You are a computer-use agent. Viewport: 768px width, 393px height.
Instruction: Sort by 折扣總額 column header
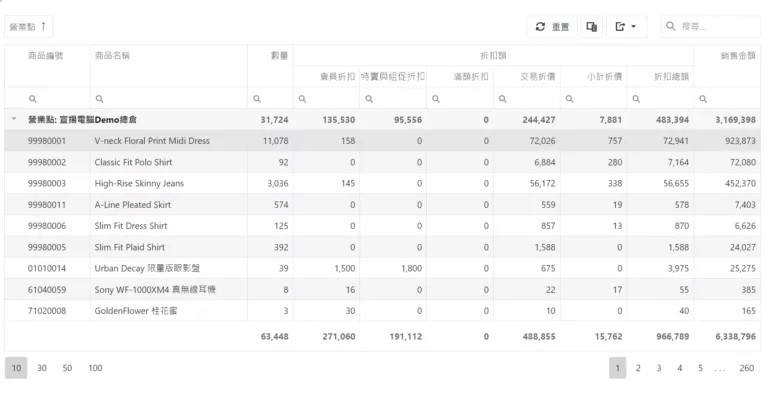coord(672,76)
